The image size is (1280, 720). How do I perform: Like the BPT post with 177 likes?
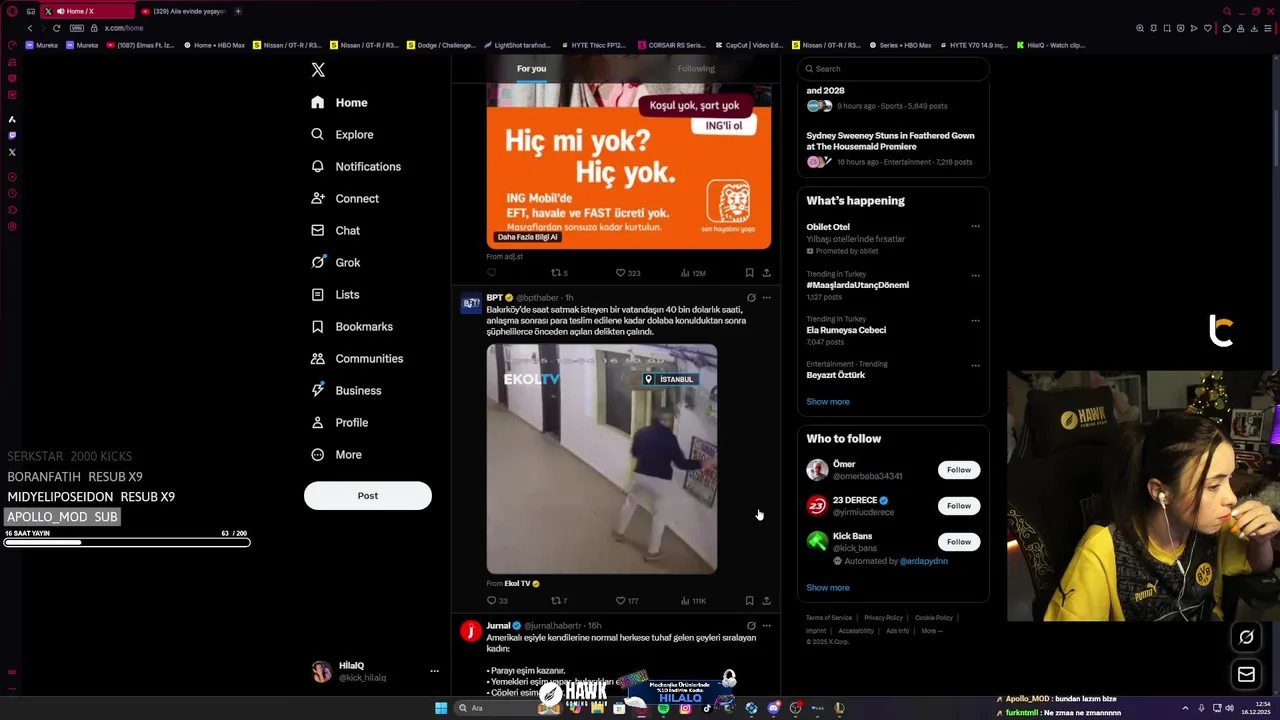tap(627, 601)
